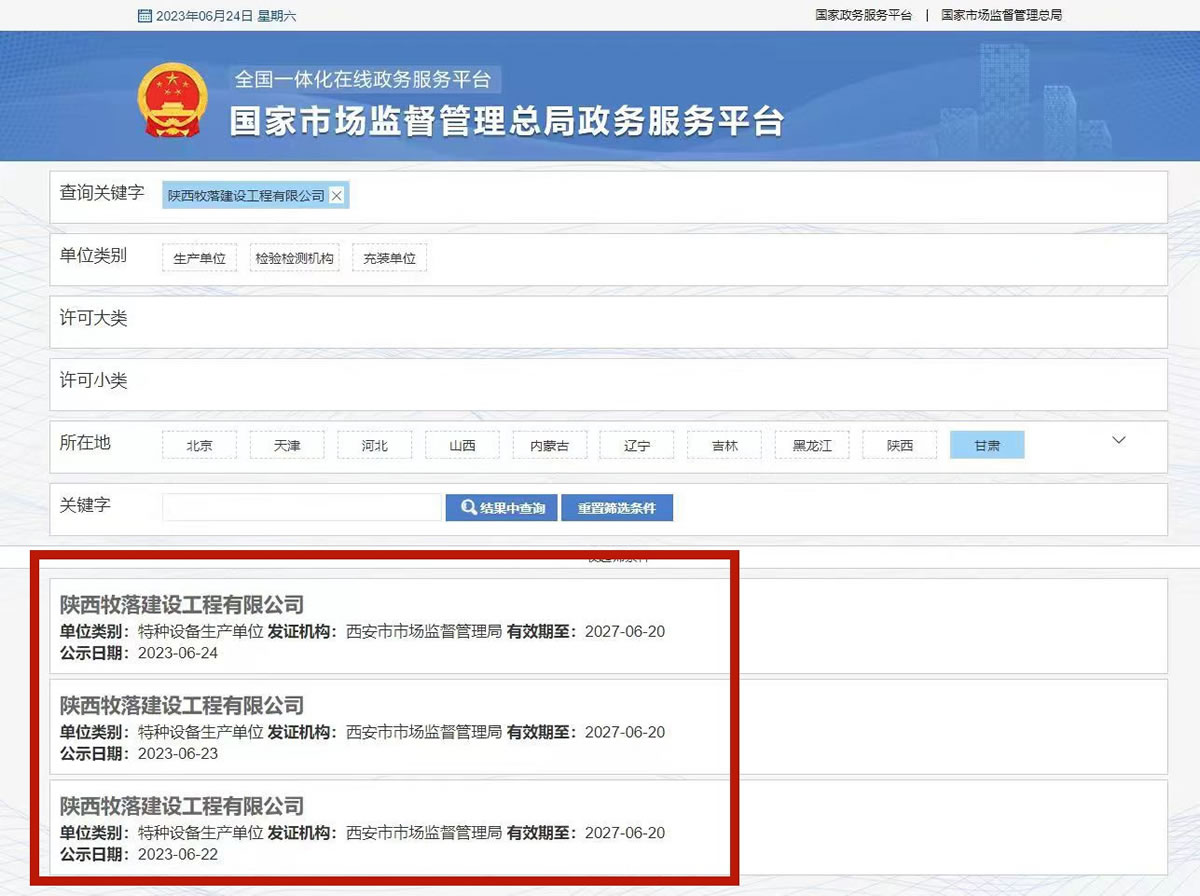
Task: Open result with 公示日期 2023-06-24
Action: [182, 604]
